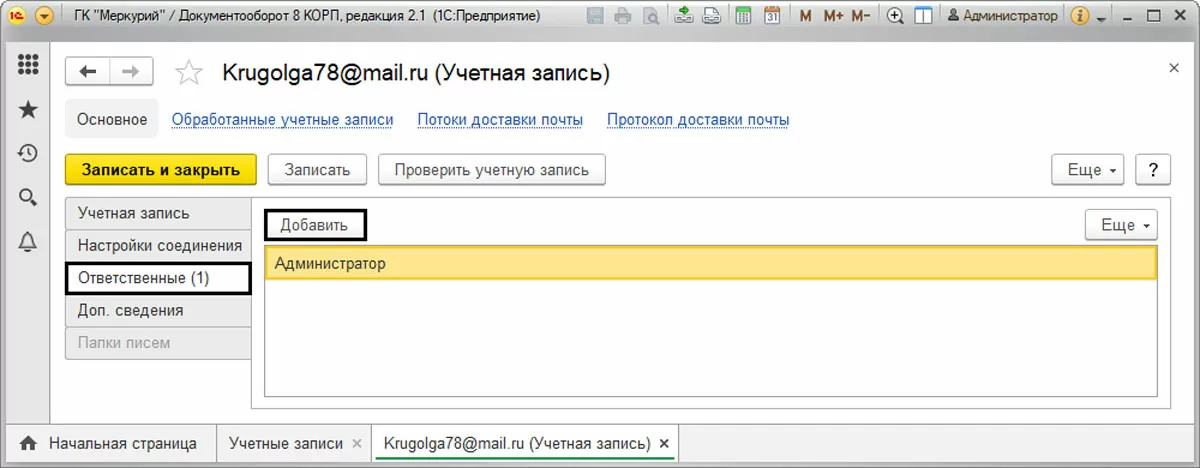The image size is (1200, 468).
Task: Switch to Настройки соединения tab
Action: click(159, 245)
